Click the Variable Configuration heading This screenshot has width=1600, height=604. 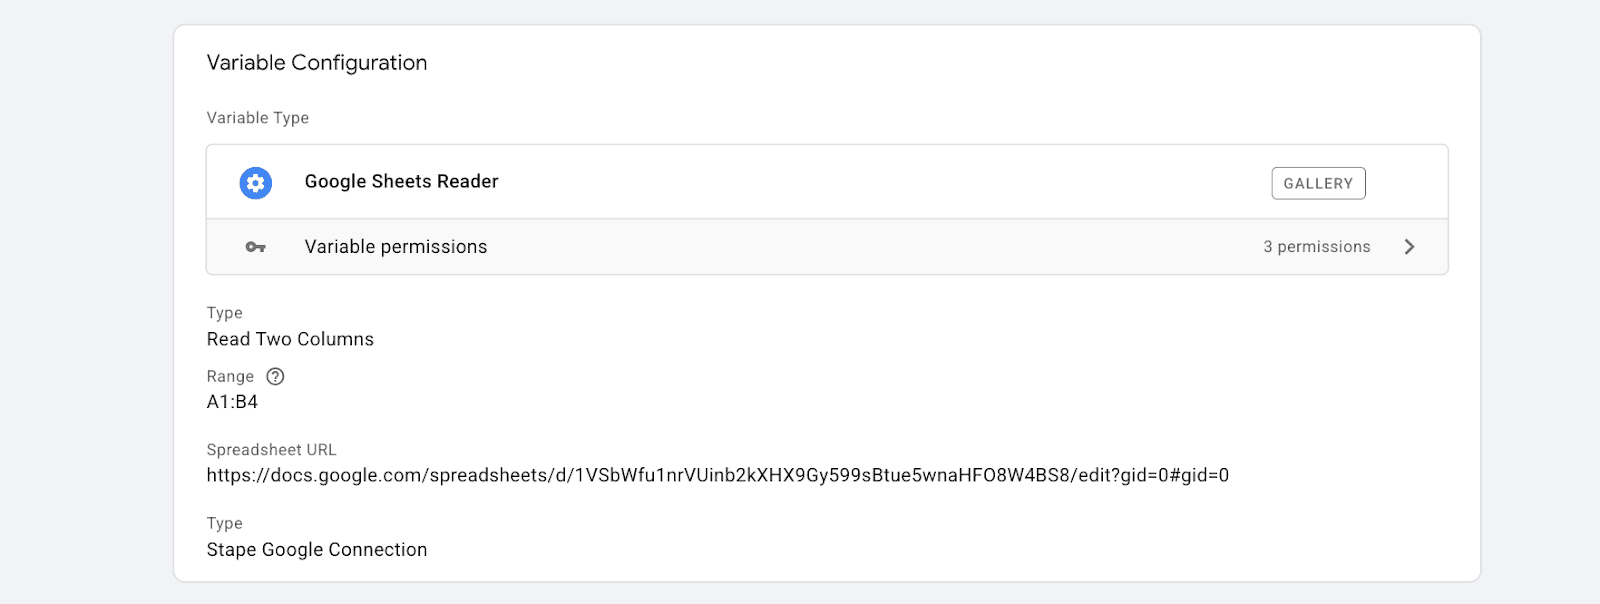click(317, 63)
